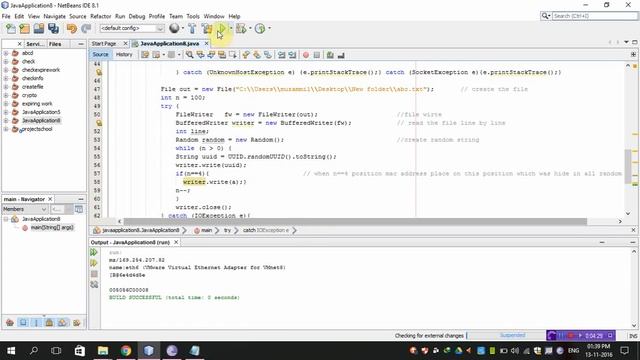Toggle fully qualified names filter in Navigator

(76, 323)
